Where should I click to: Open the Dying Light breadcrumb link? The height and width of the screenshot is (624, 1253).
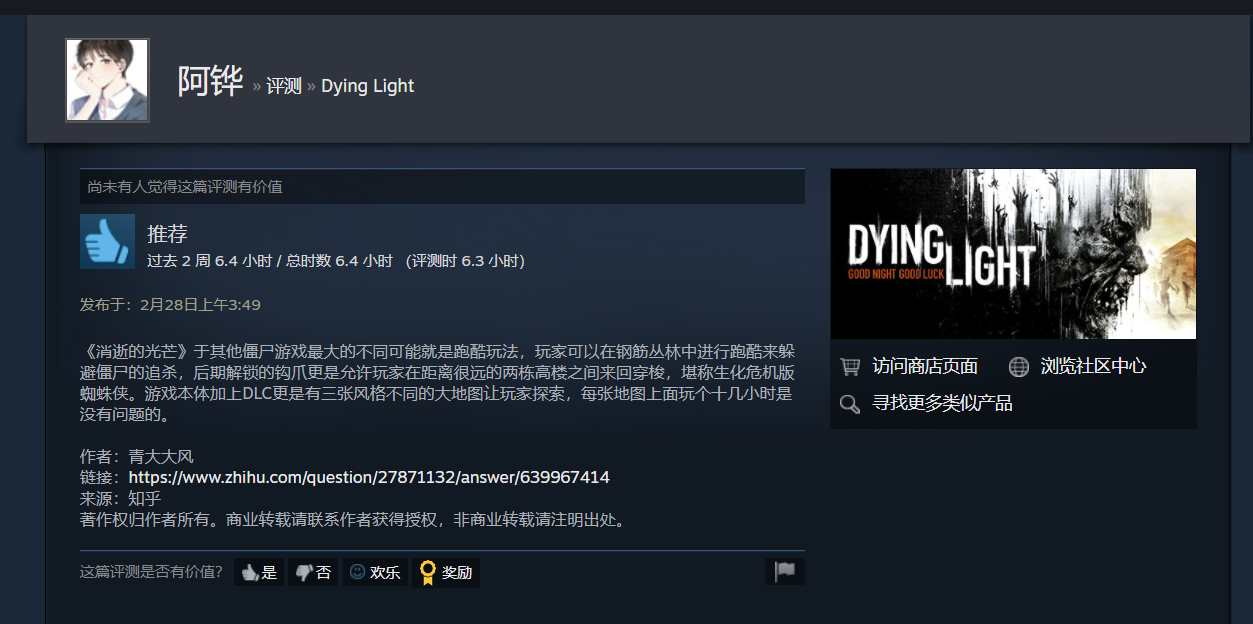point(367,86)
